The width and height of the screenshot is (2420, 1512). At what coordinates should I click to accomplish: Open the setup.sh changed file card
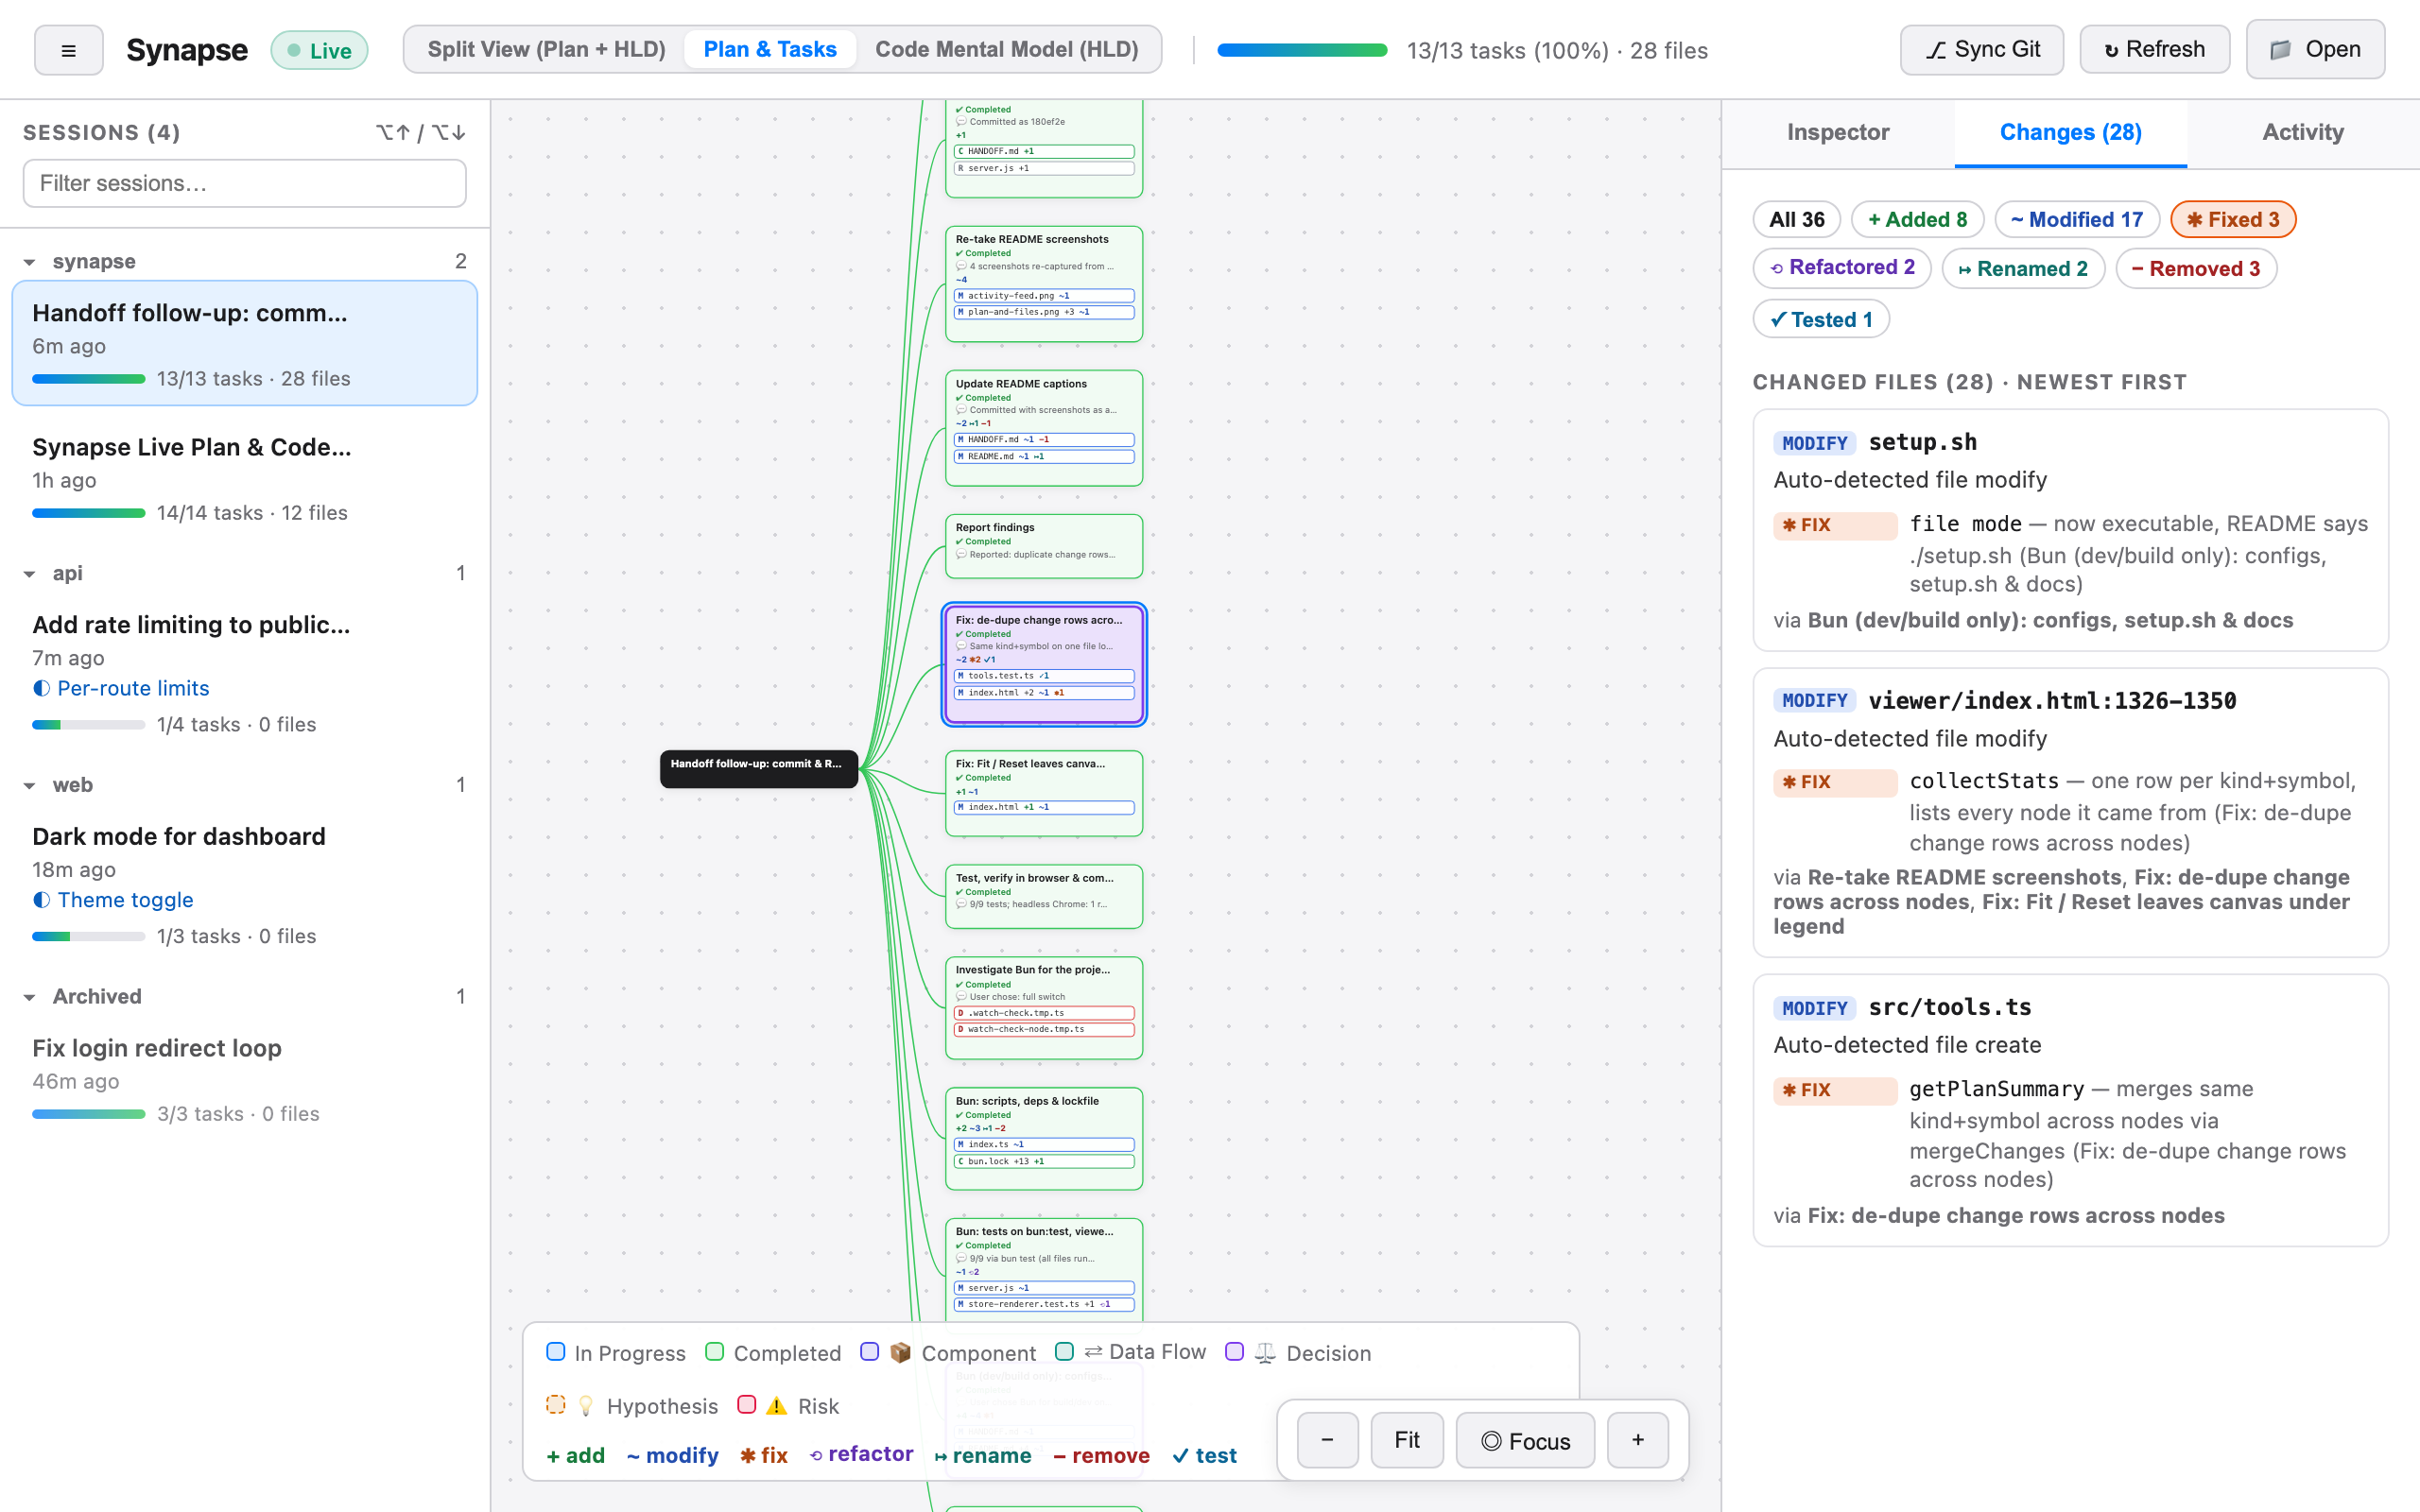pos(2070,530)
